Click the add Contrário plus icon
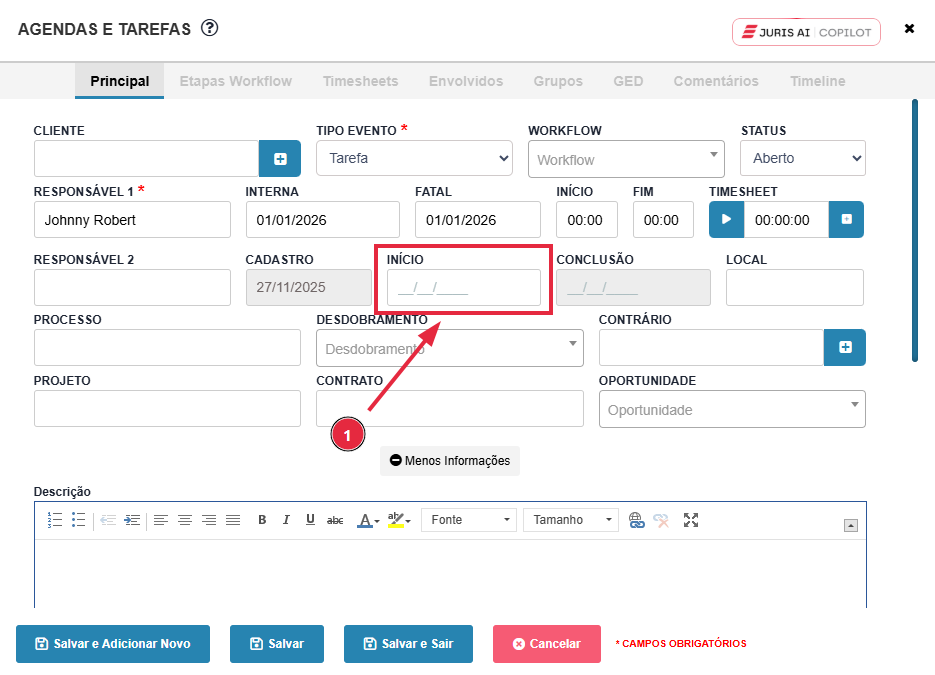Image resolution: width=935 pixels, height=675 pixels. click(x=845, y=347)
